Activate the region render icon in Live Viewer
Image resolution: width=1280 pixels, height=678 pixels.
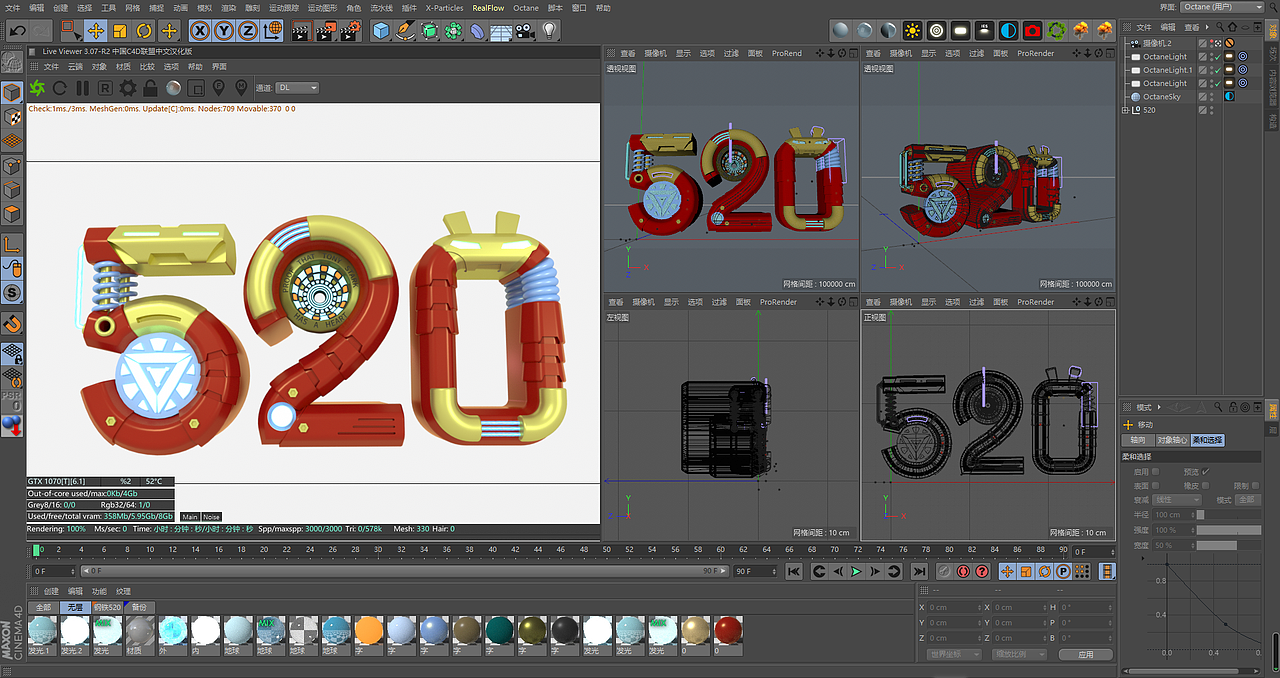[x=195, y=88]
